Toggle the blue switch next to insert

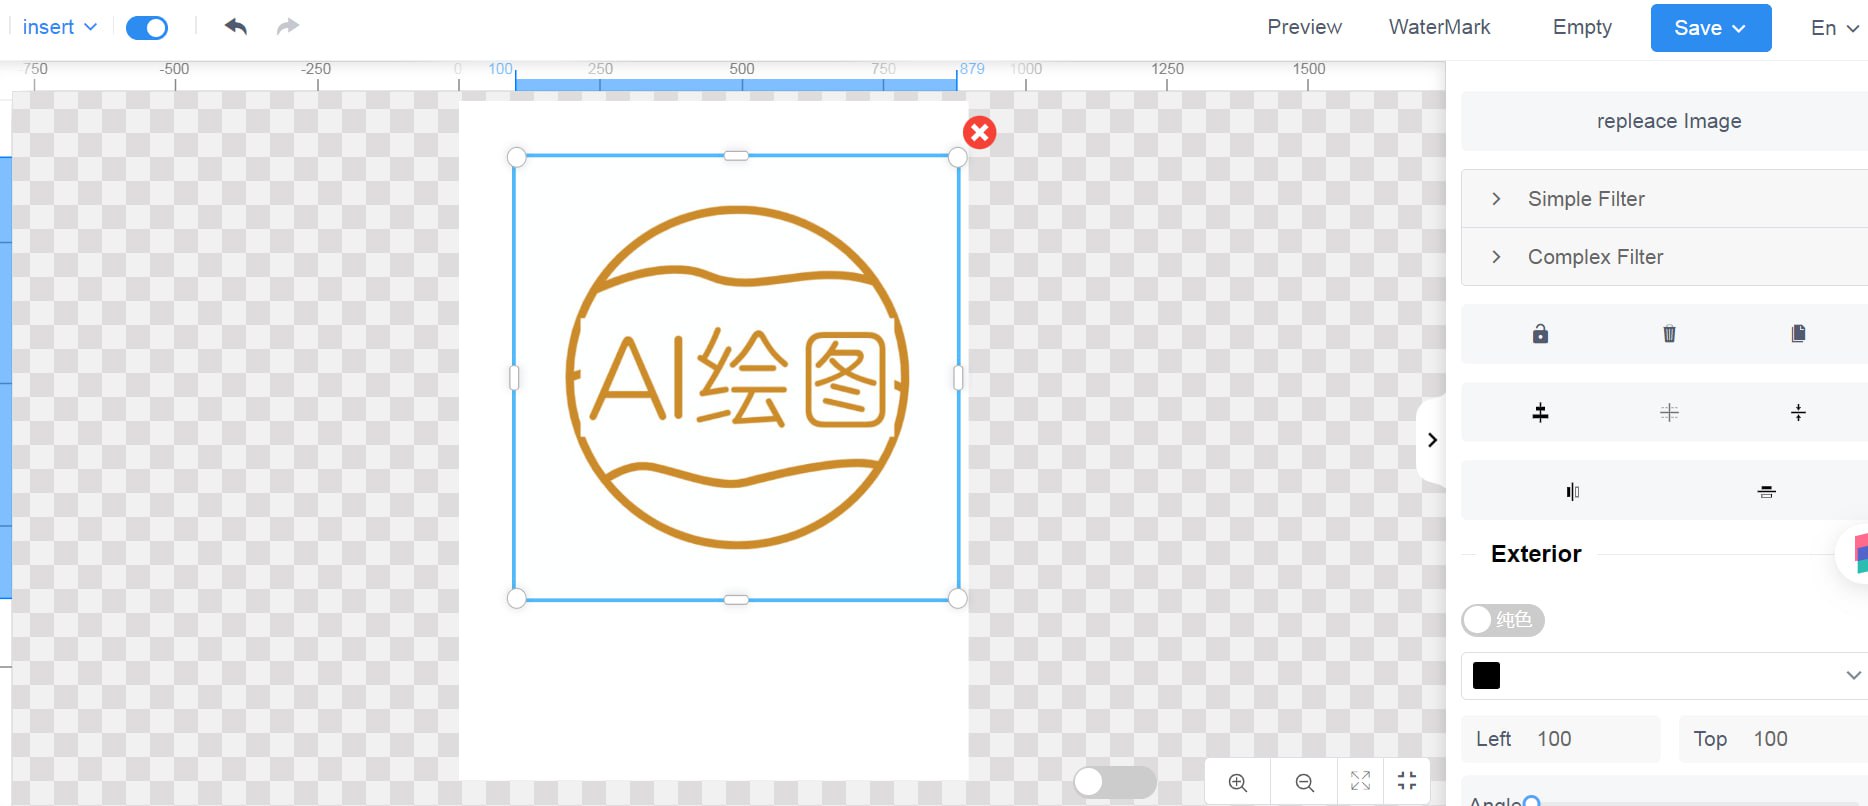pos(147,28)
